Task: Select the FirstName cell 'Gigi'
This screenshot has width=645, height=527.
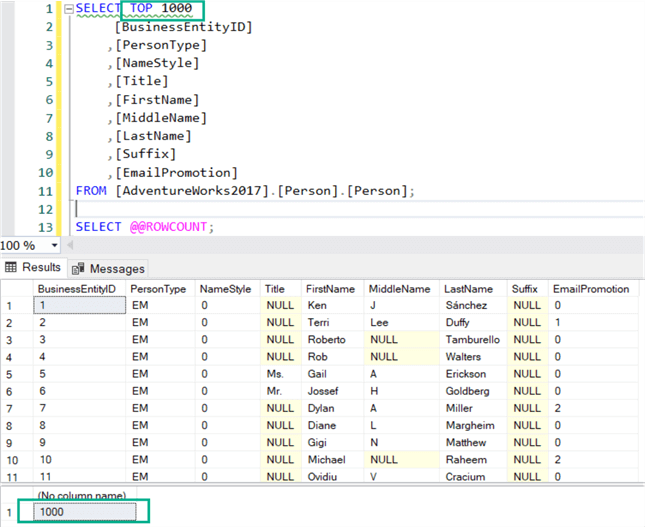Action: click(333, 443)
